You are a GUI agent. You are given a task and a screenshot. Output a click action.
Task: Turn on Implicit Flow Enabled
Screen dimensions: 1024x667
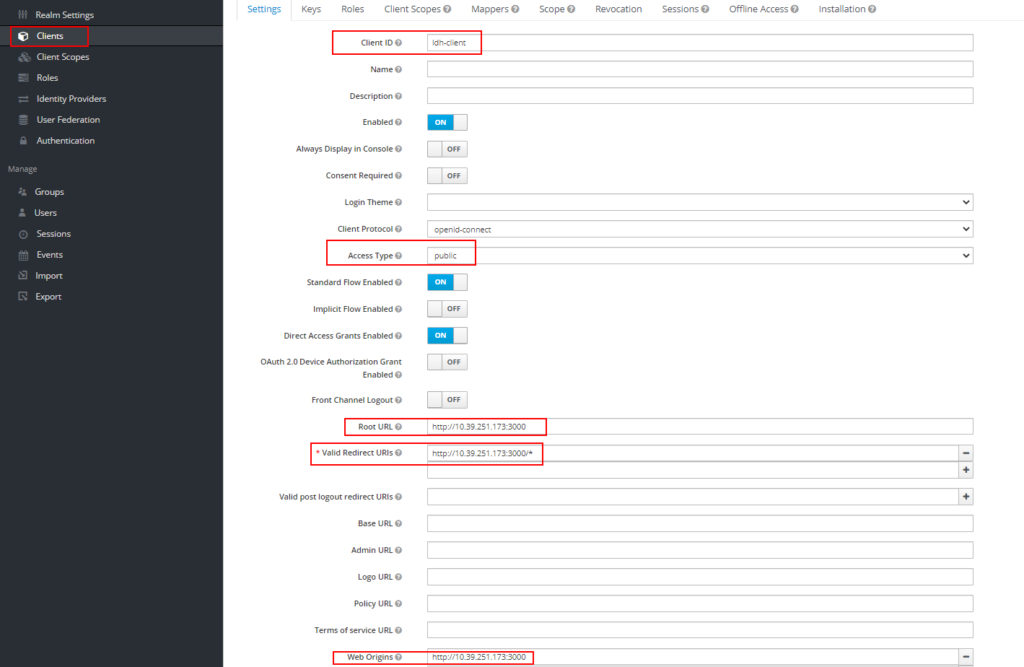(x=446, y=308)
